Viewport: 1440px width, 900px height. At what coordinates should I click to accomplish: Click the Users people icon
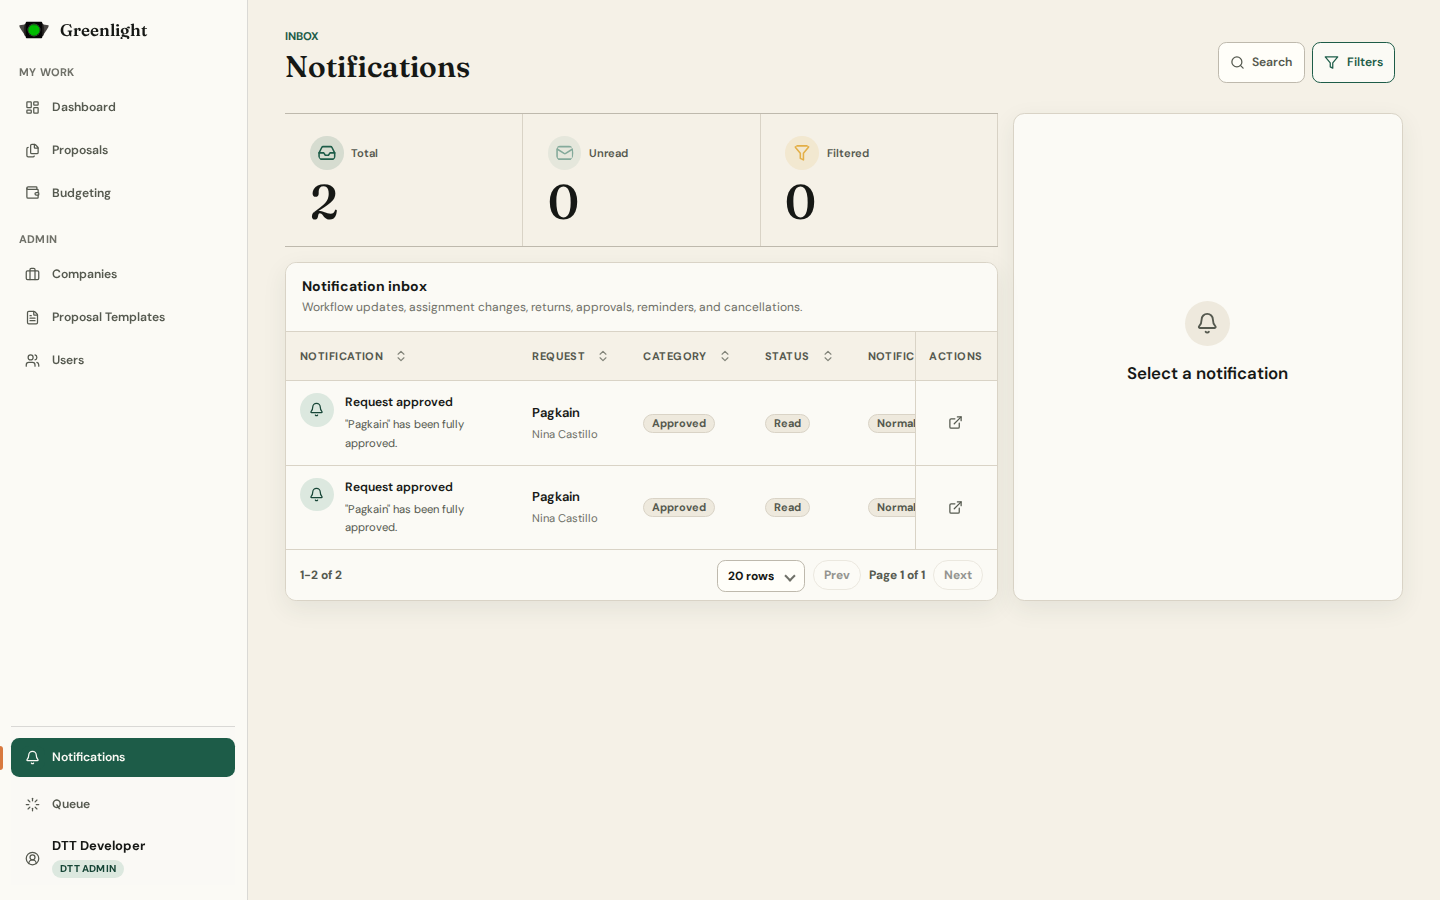click(33, 360)
